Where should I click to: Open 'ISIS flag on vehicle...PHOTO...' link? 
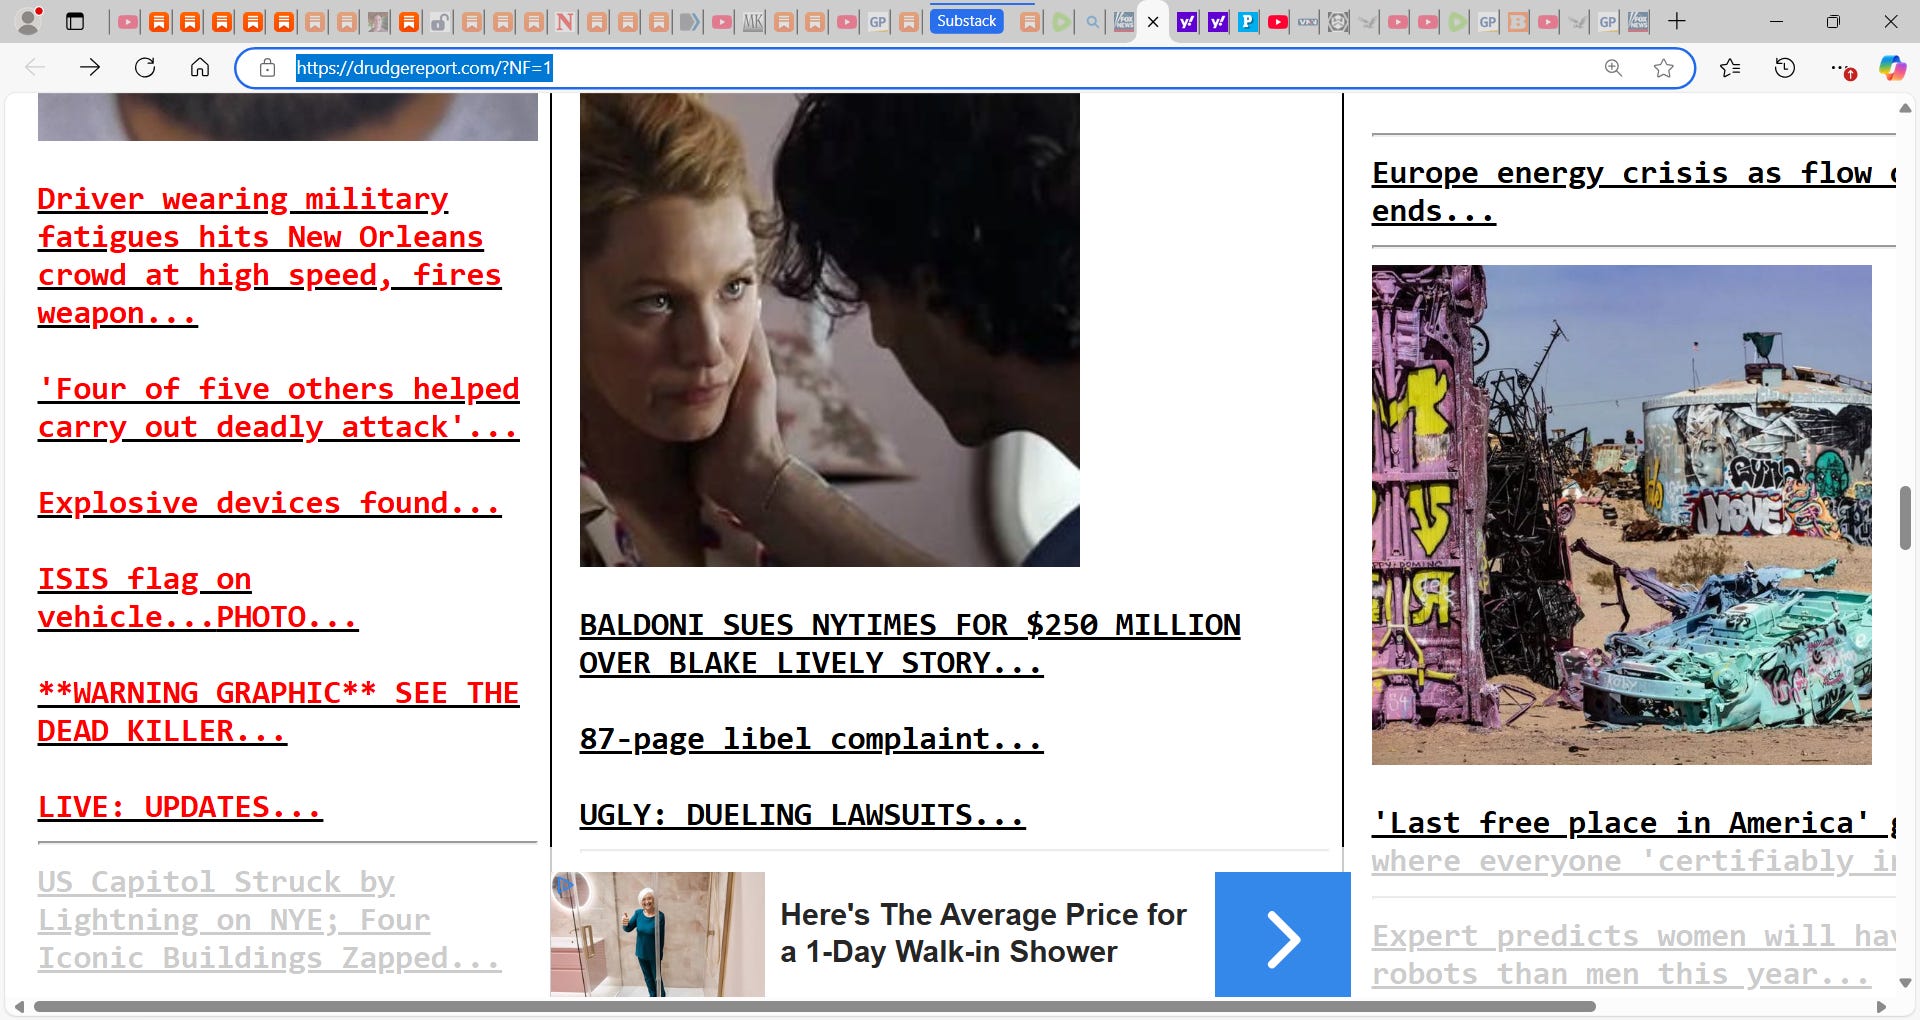(x=198, y=598)
